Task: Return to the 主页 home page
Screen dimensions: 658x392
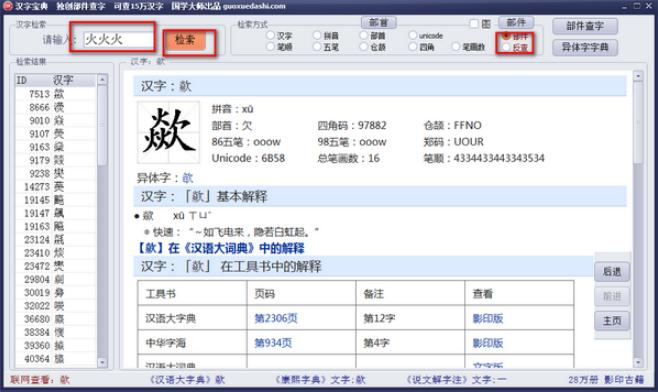Action: pos(612,321)
